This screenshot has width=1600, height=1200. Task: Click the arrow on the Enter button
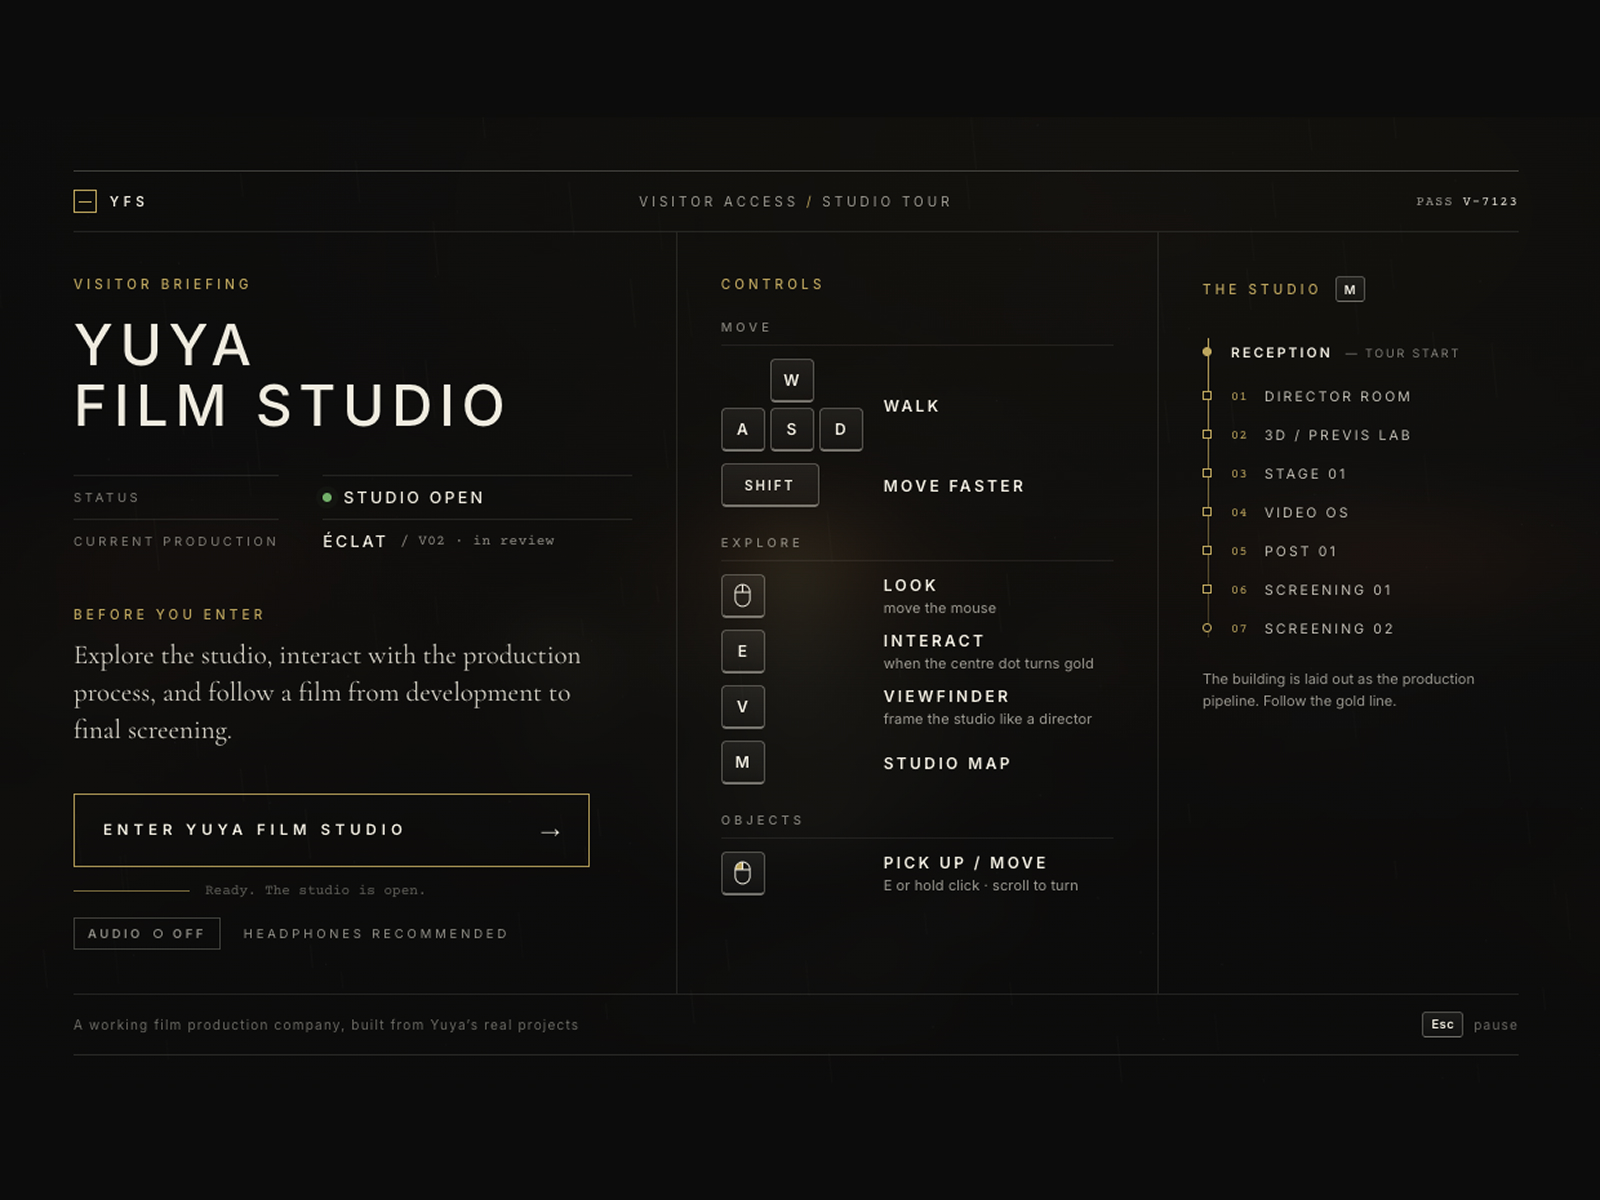[550, 831]
